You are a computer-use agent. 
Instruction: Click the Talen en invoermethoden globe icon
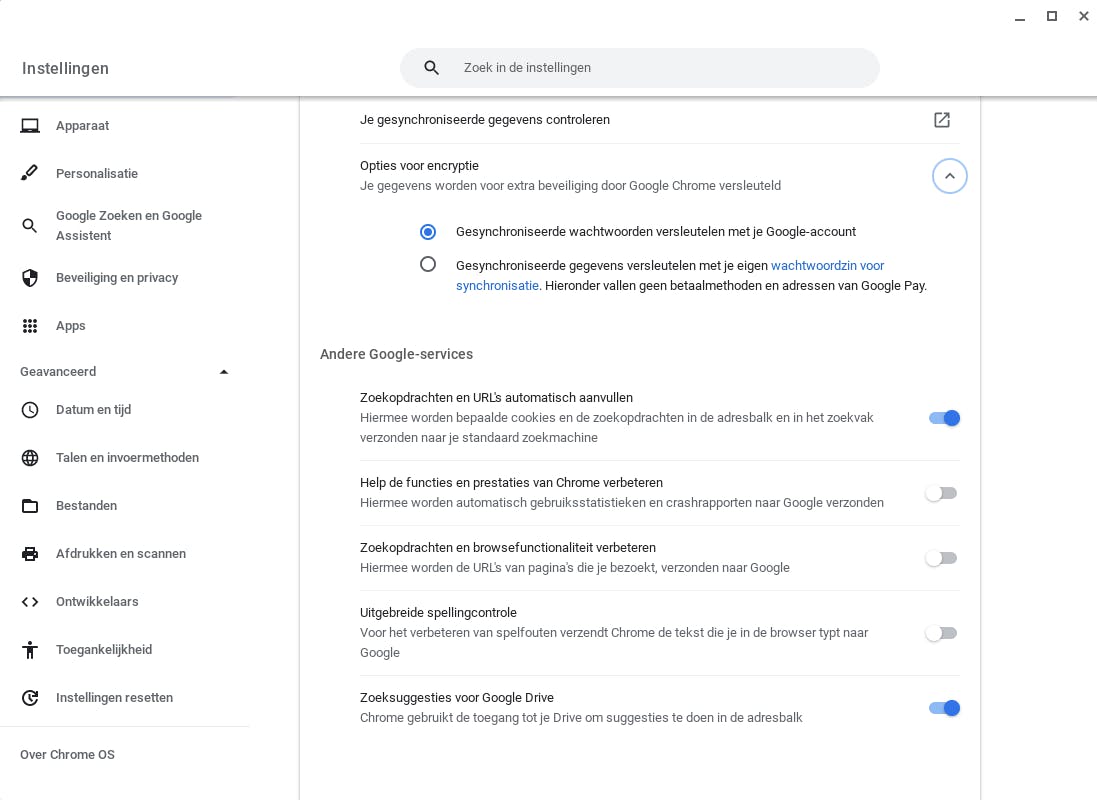tap(30, 458)
